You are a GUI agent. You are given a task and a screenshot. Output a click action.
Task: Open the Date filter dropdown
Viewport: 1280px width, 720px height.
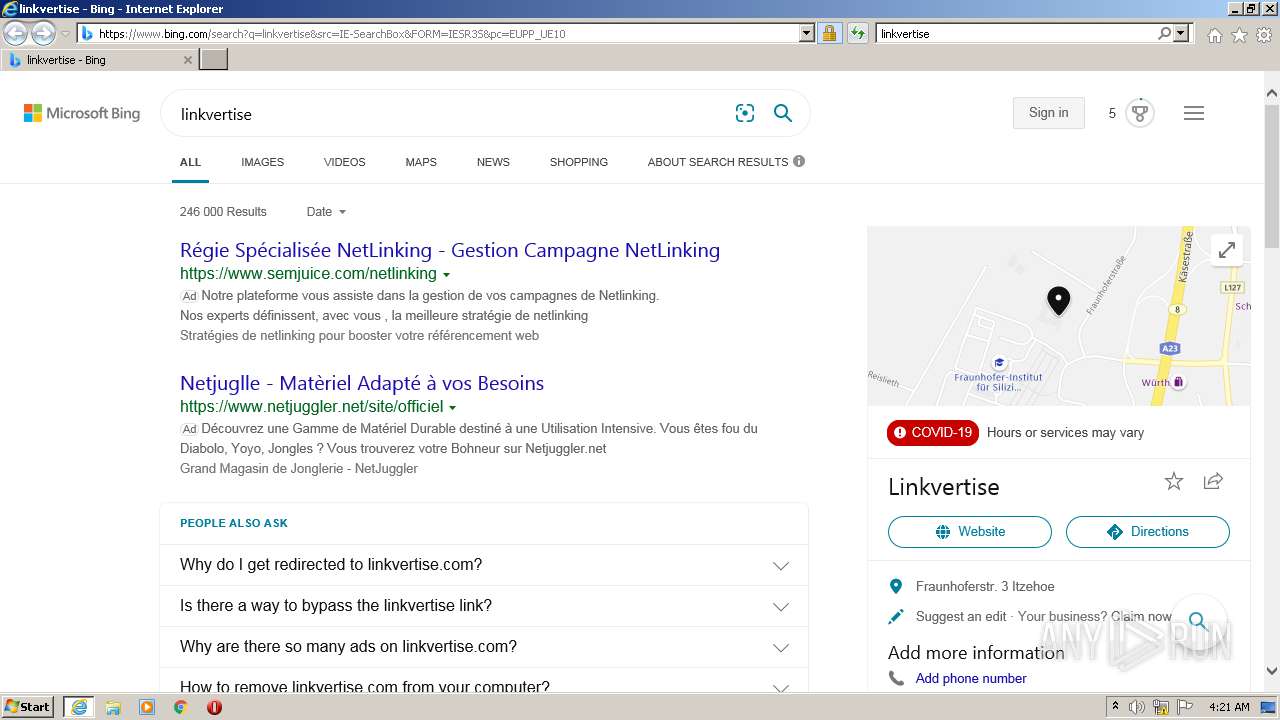[x=326, y=212]
